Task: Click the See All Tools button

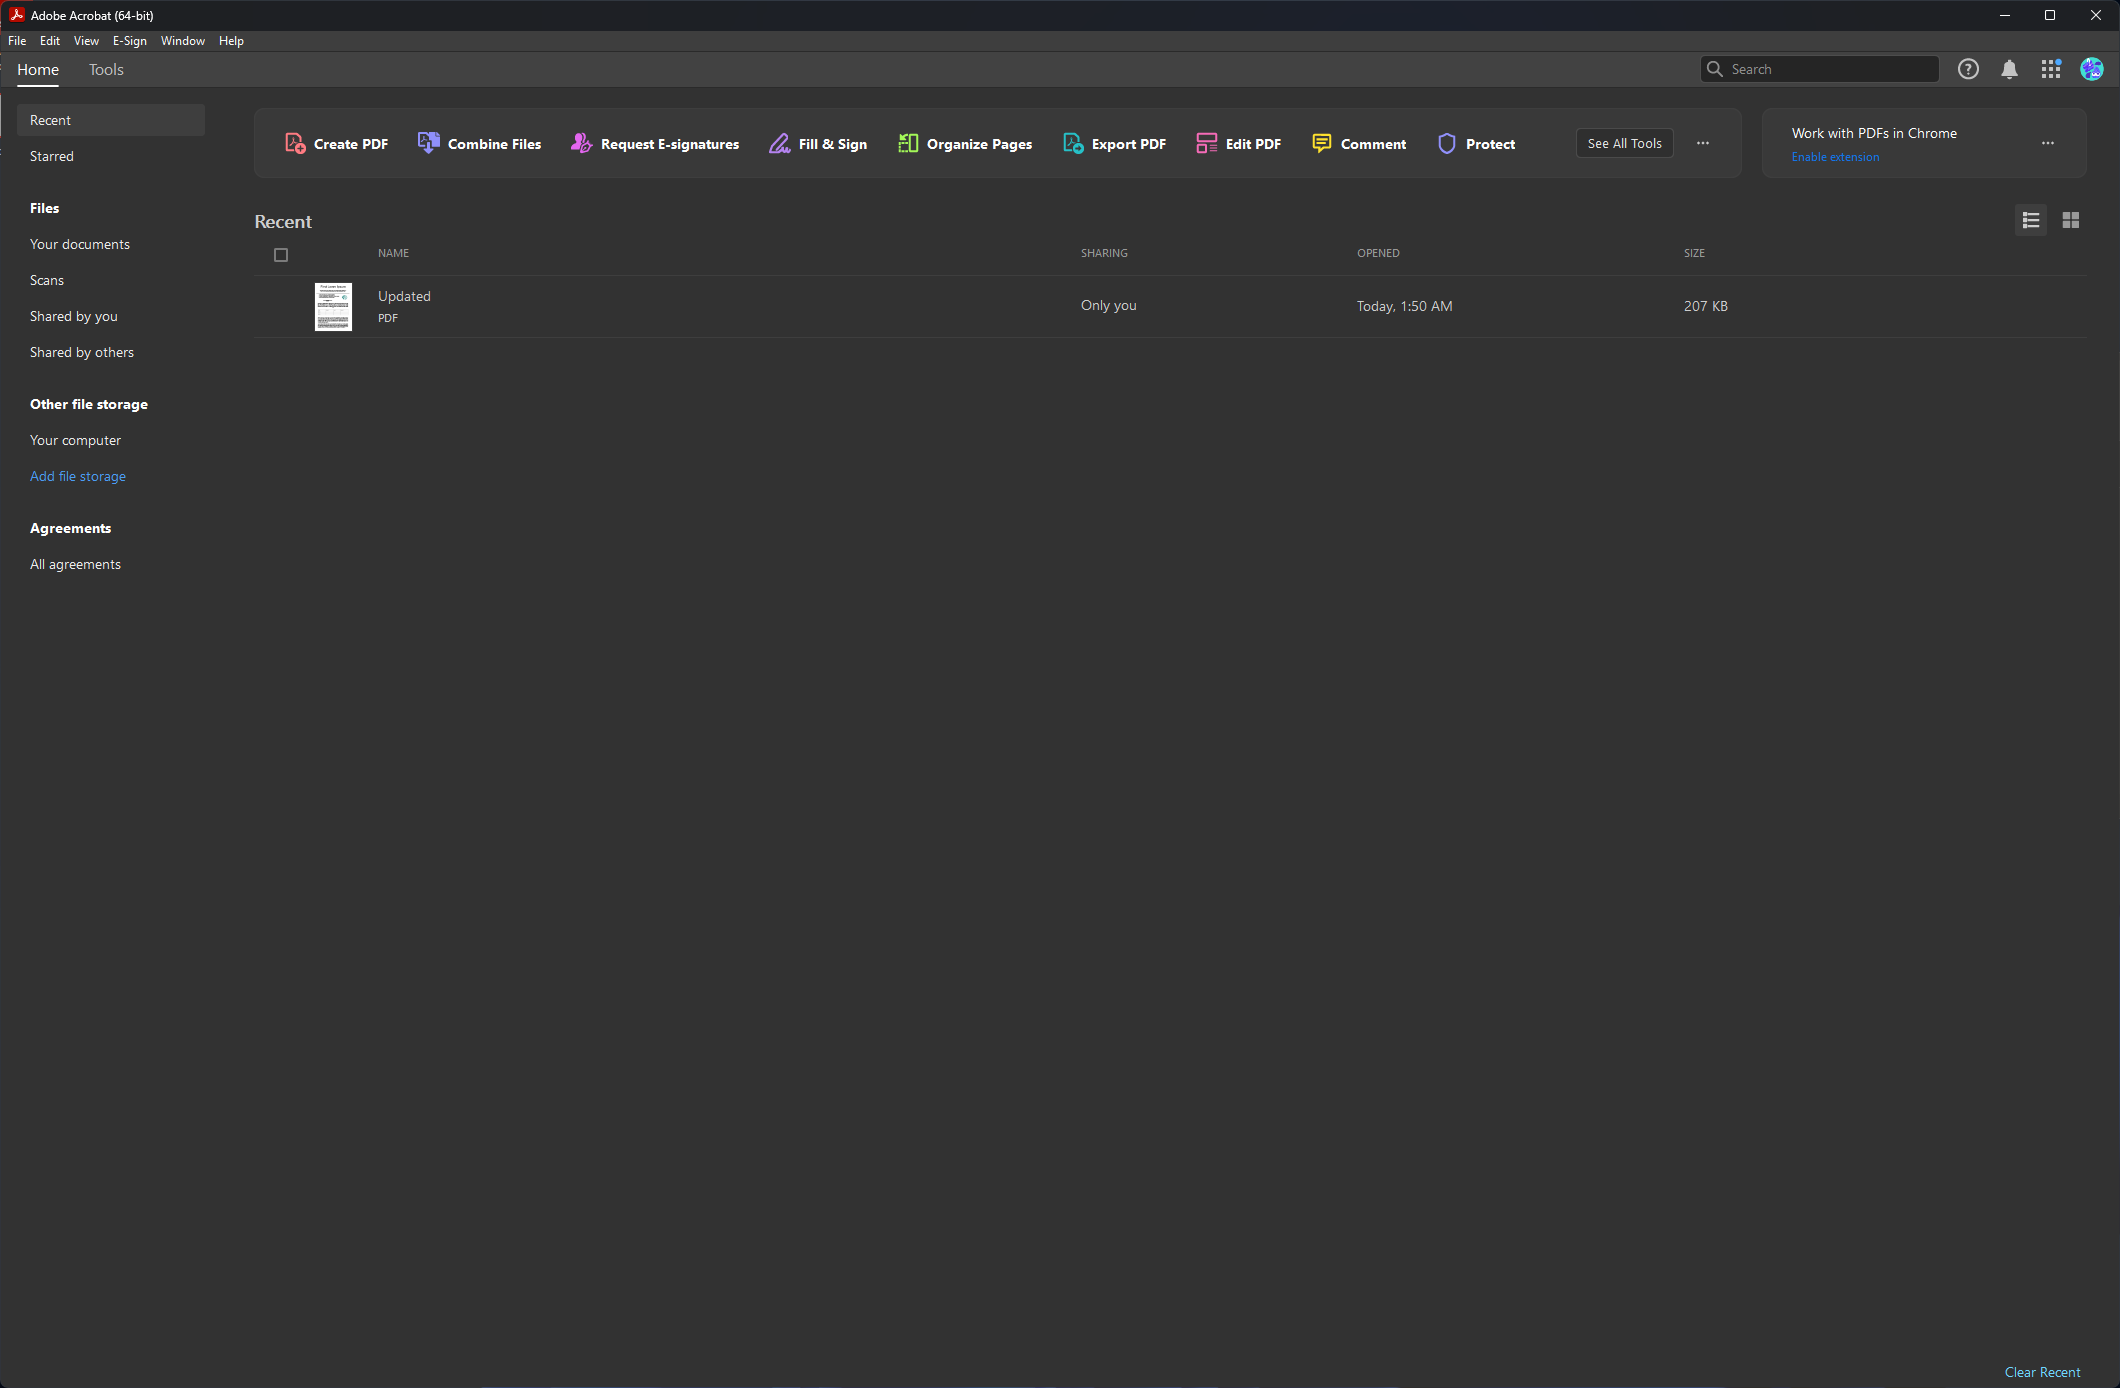Action: tap(1624, 143)
